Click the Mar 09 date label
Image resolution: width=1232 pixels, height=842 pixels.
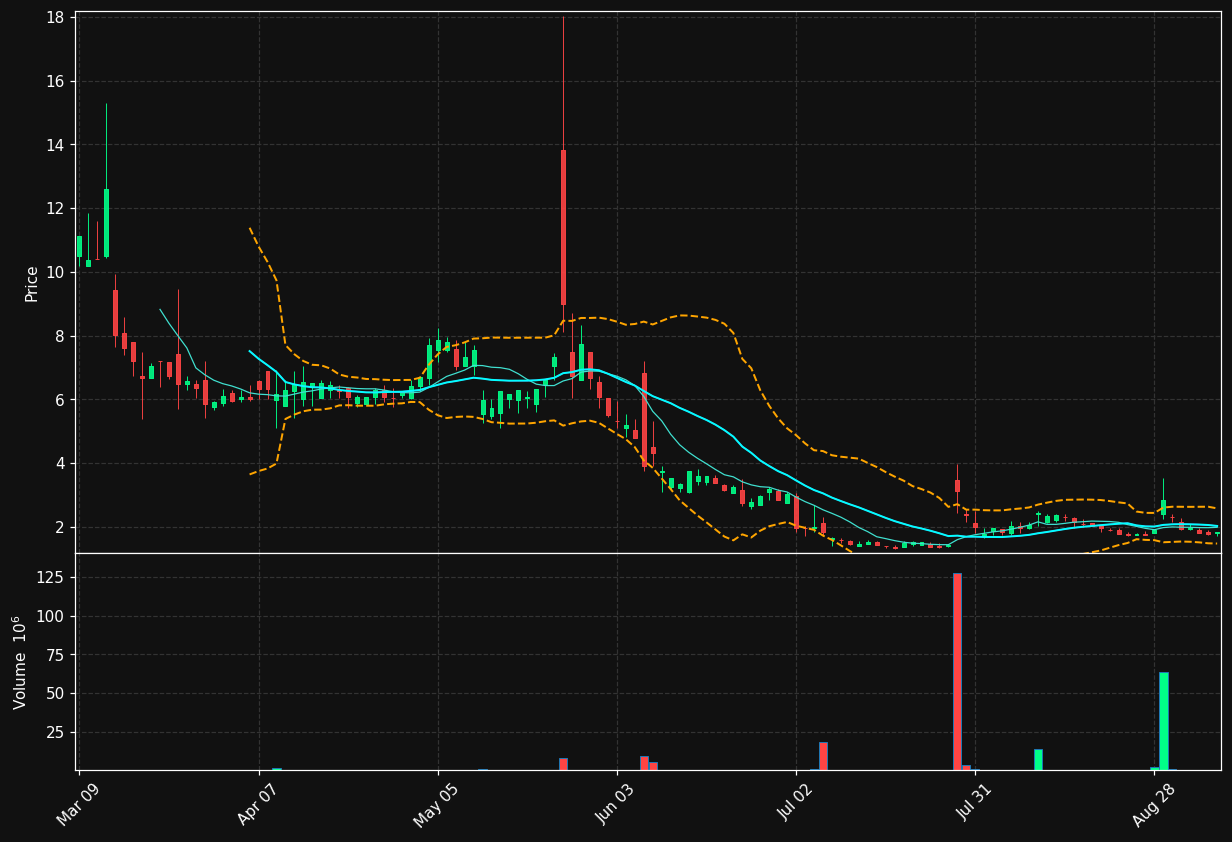(x=78, y=804)
